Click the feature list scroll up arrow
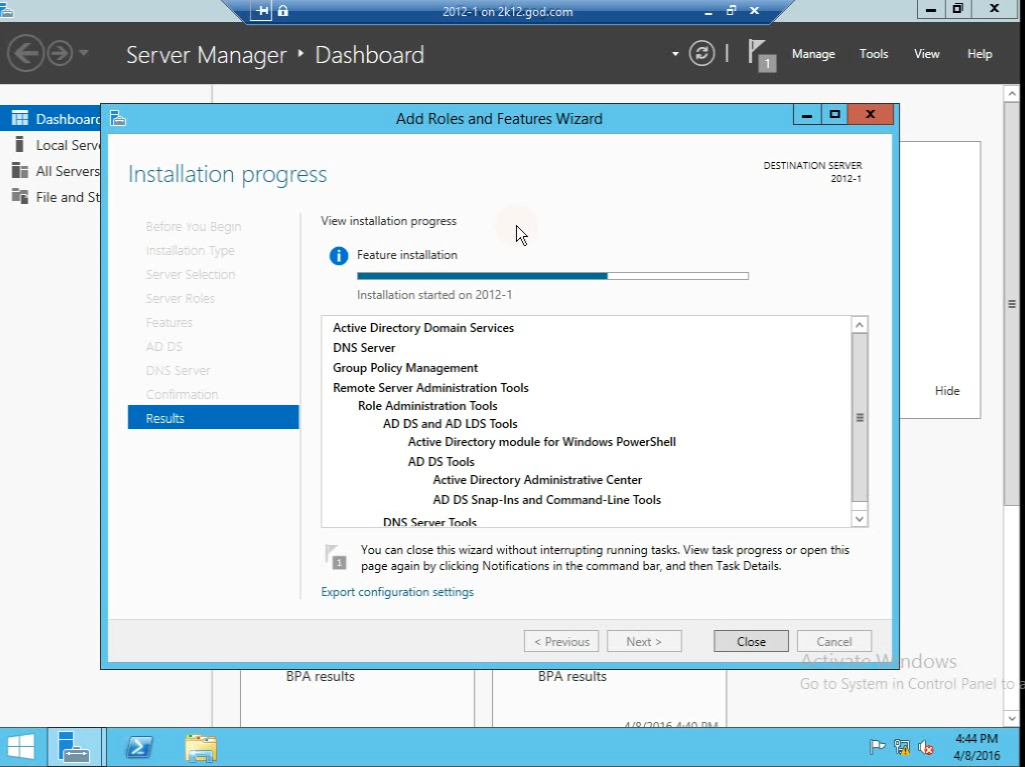The image size is (1025, 767). point(860,325)
